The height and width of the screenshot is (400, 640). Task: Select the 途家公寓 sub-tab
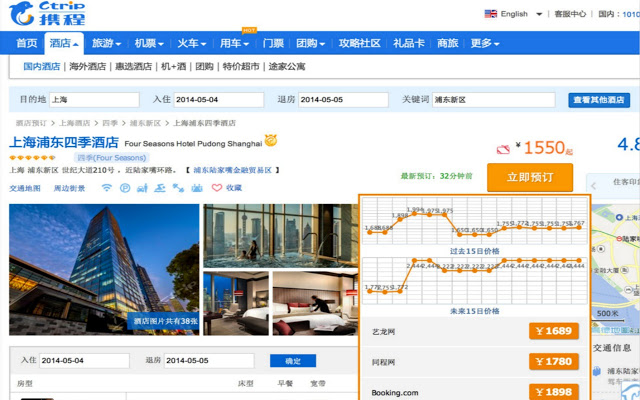(x=287, y=67)
